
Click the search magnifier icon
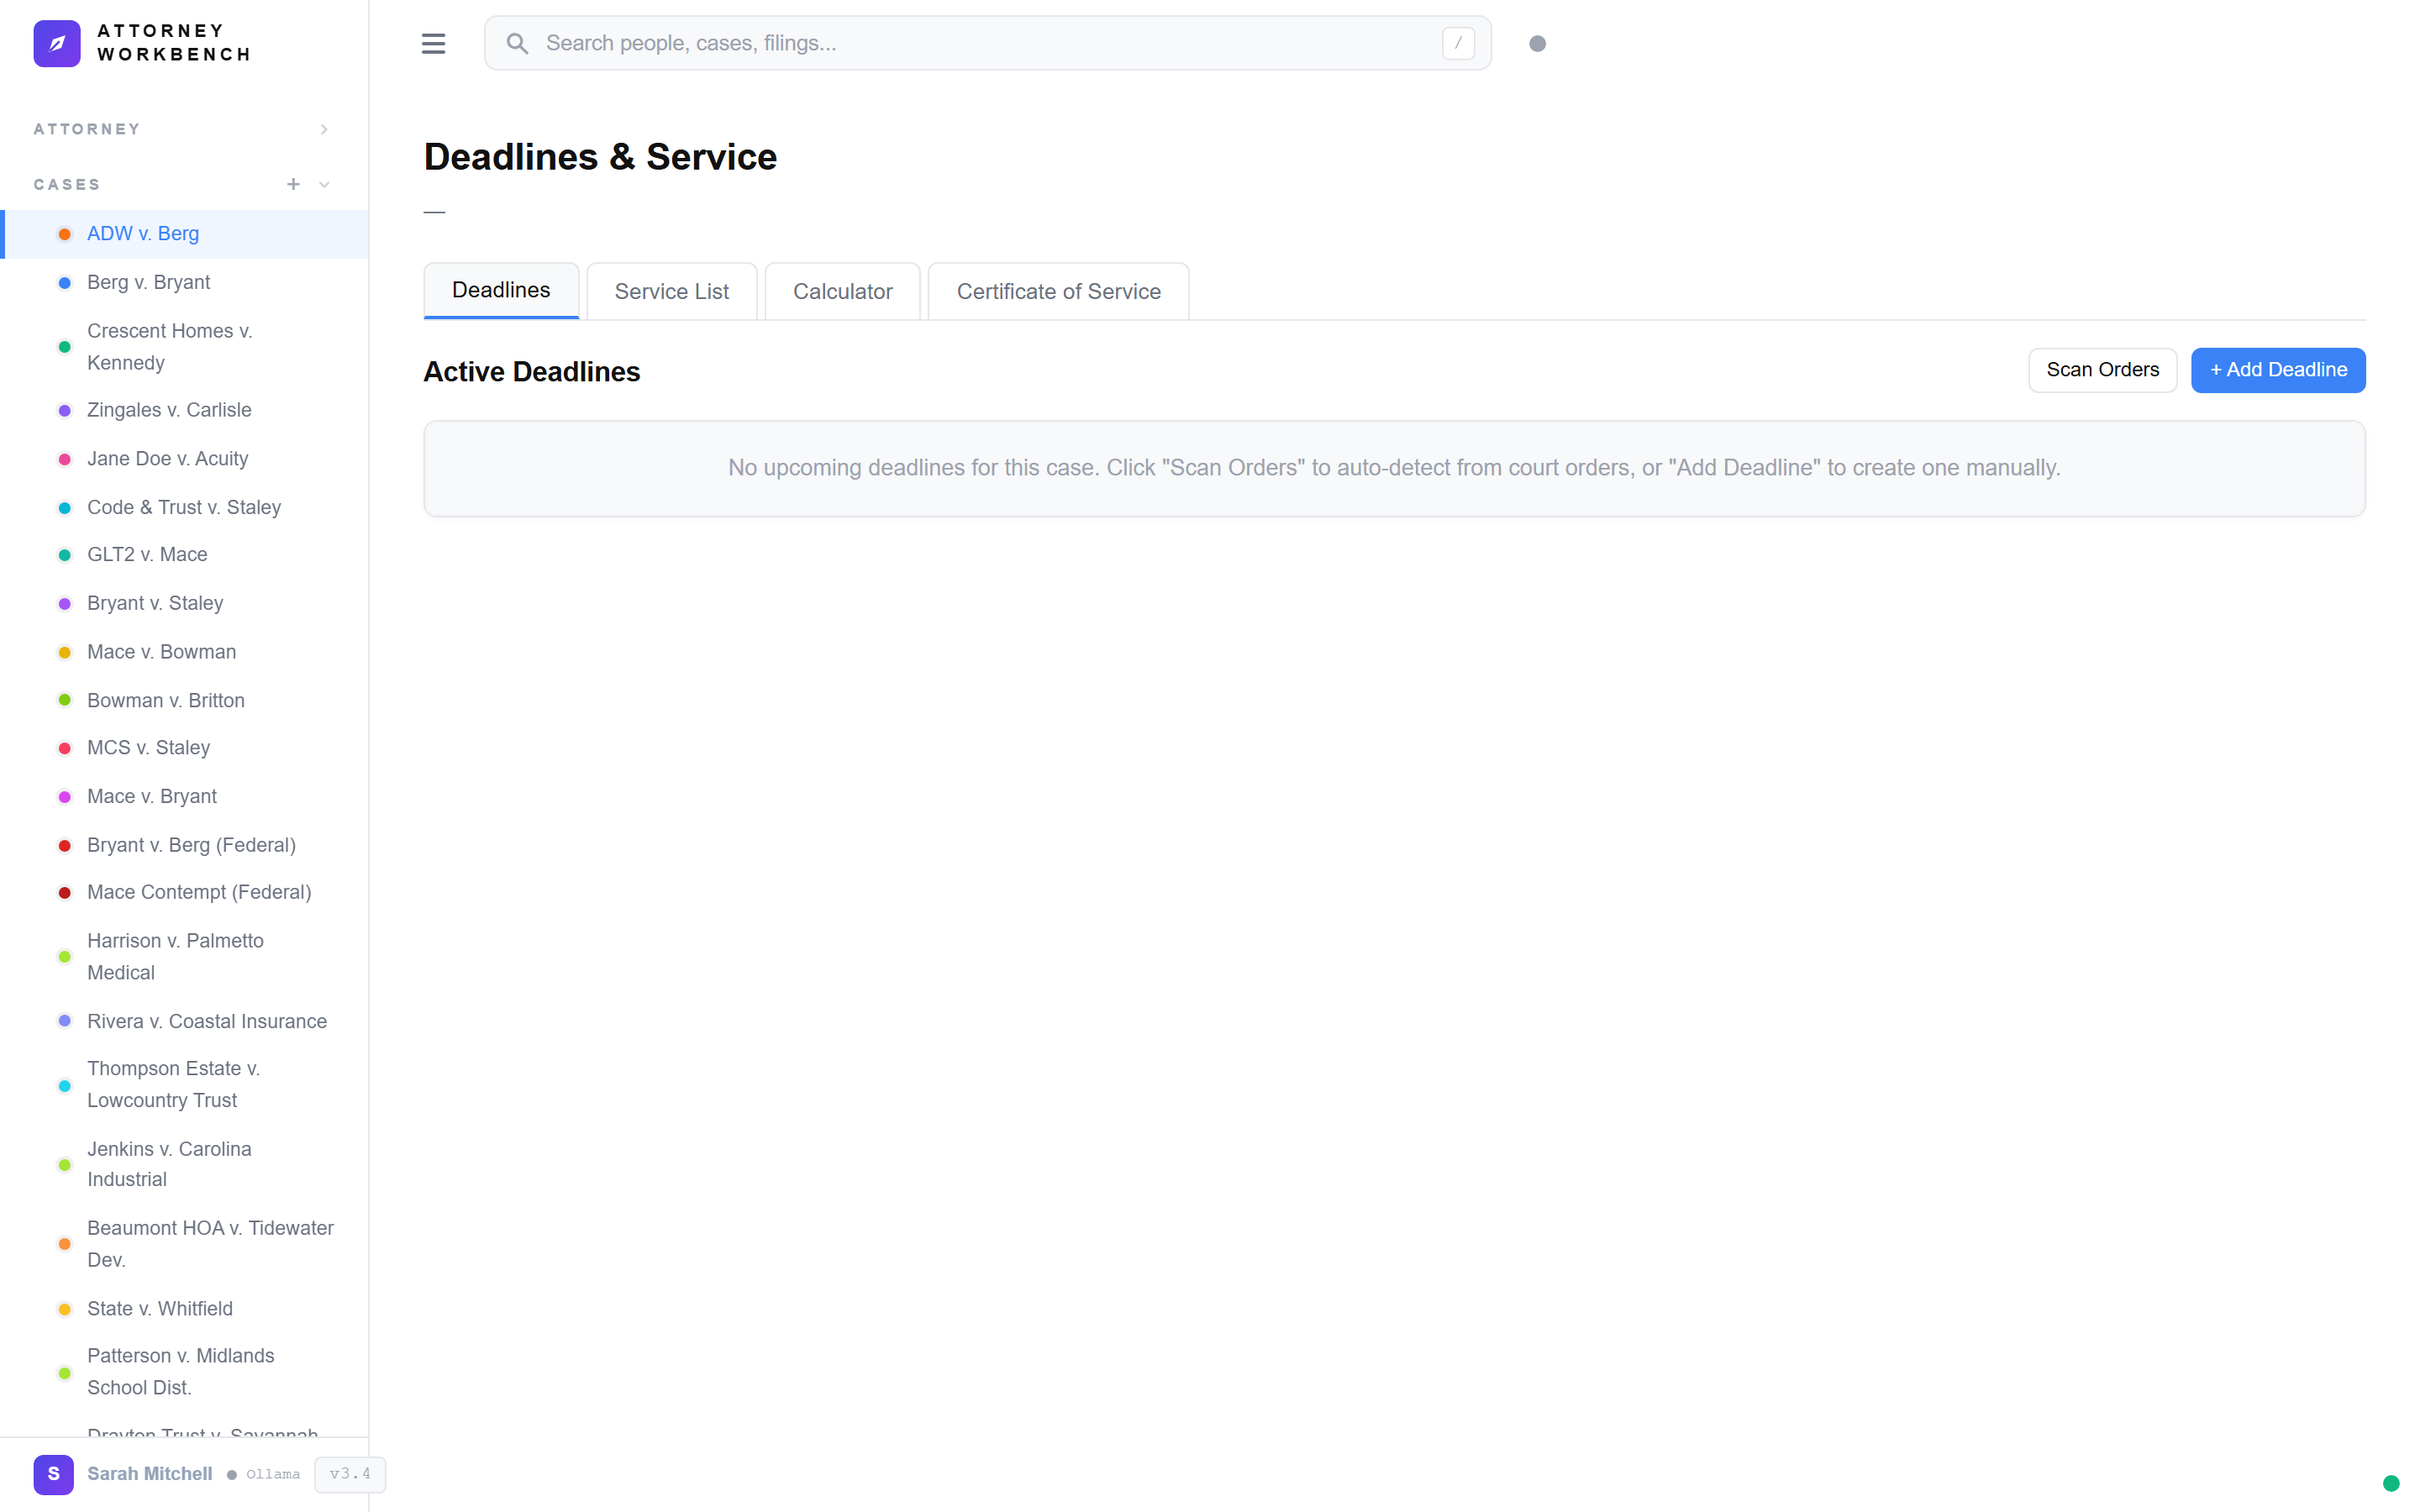pos(518,43)
